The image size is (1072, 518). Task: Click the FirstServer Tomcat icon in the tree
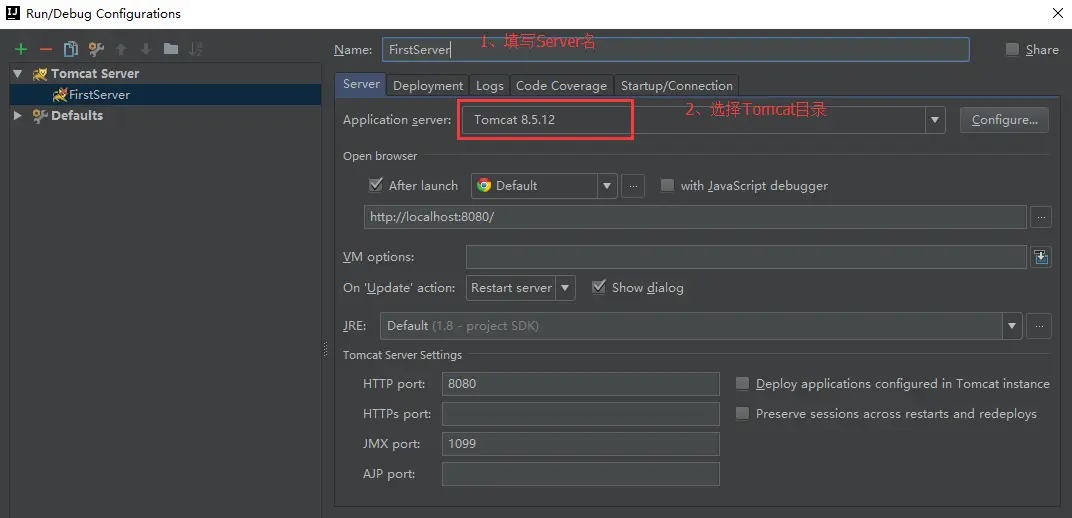pos(59,95)
